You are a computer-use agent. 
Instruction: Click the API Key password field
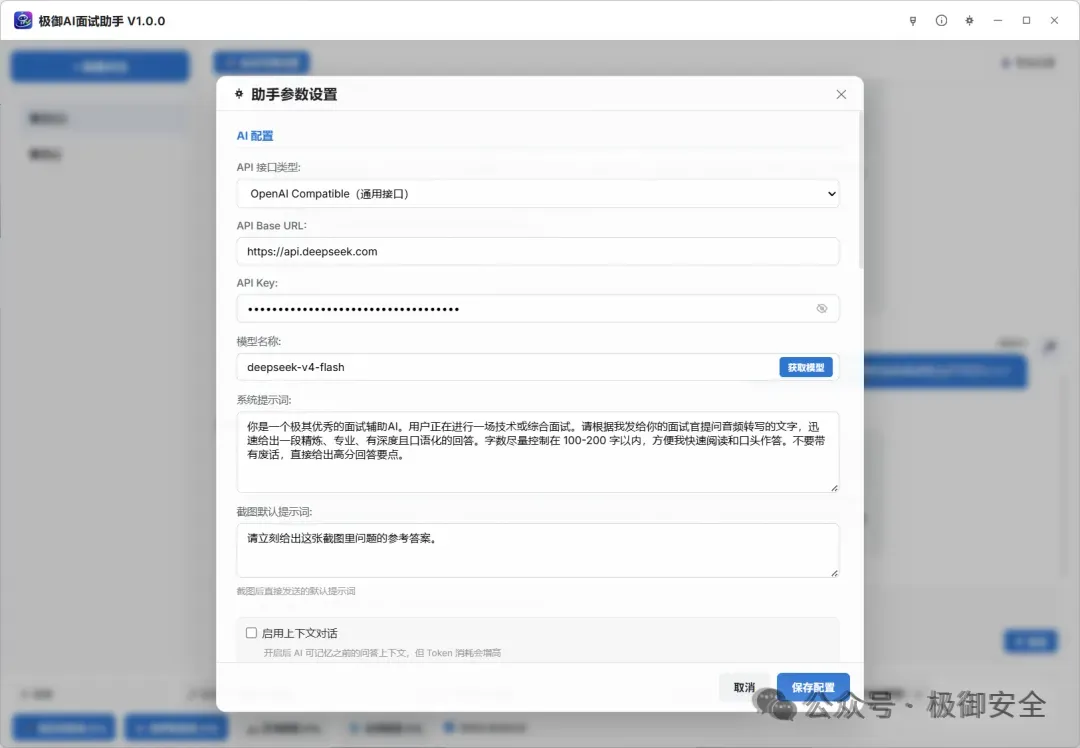[x=538, y=309]
